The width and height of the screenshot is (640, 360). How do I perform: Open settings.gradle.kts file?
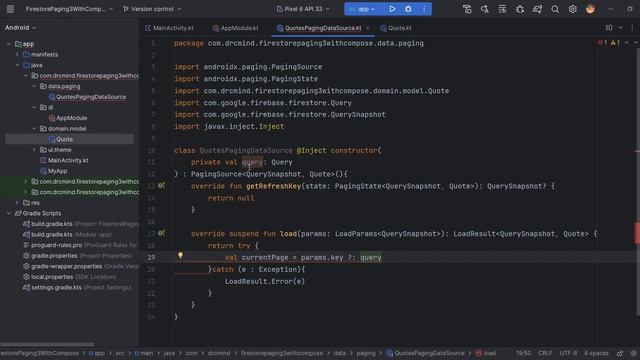51,288
